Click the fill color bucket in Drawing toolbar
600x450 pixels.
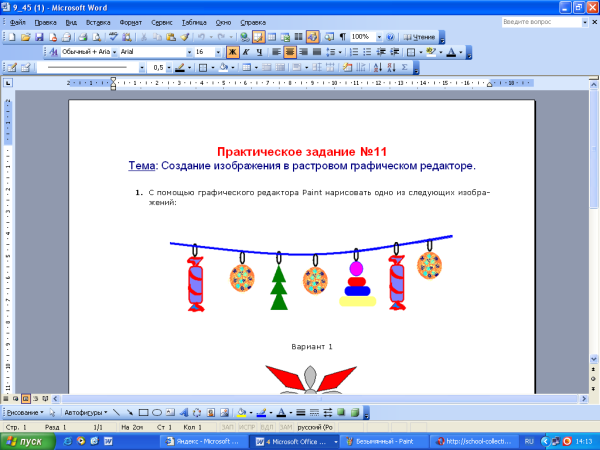(x=241, y=412)
